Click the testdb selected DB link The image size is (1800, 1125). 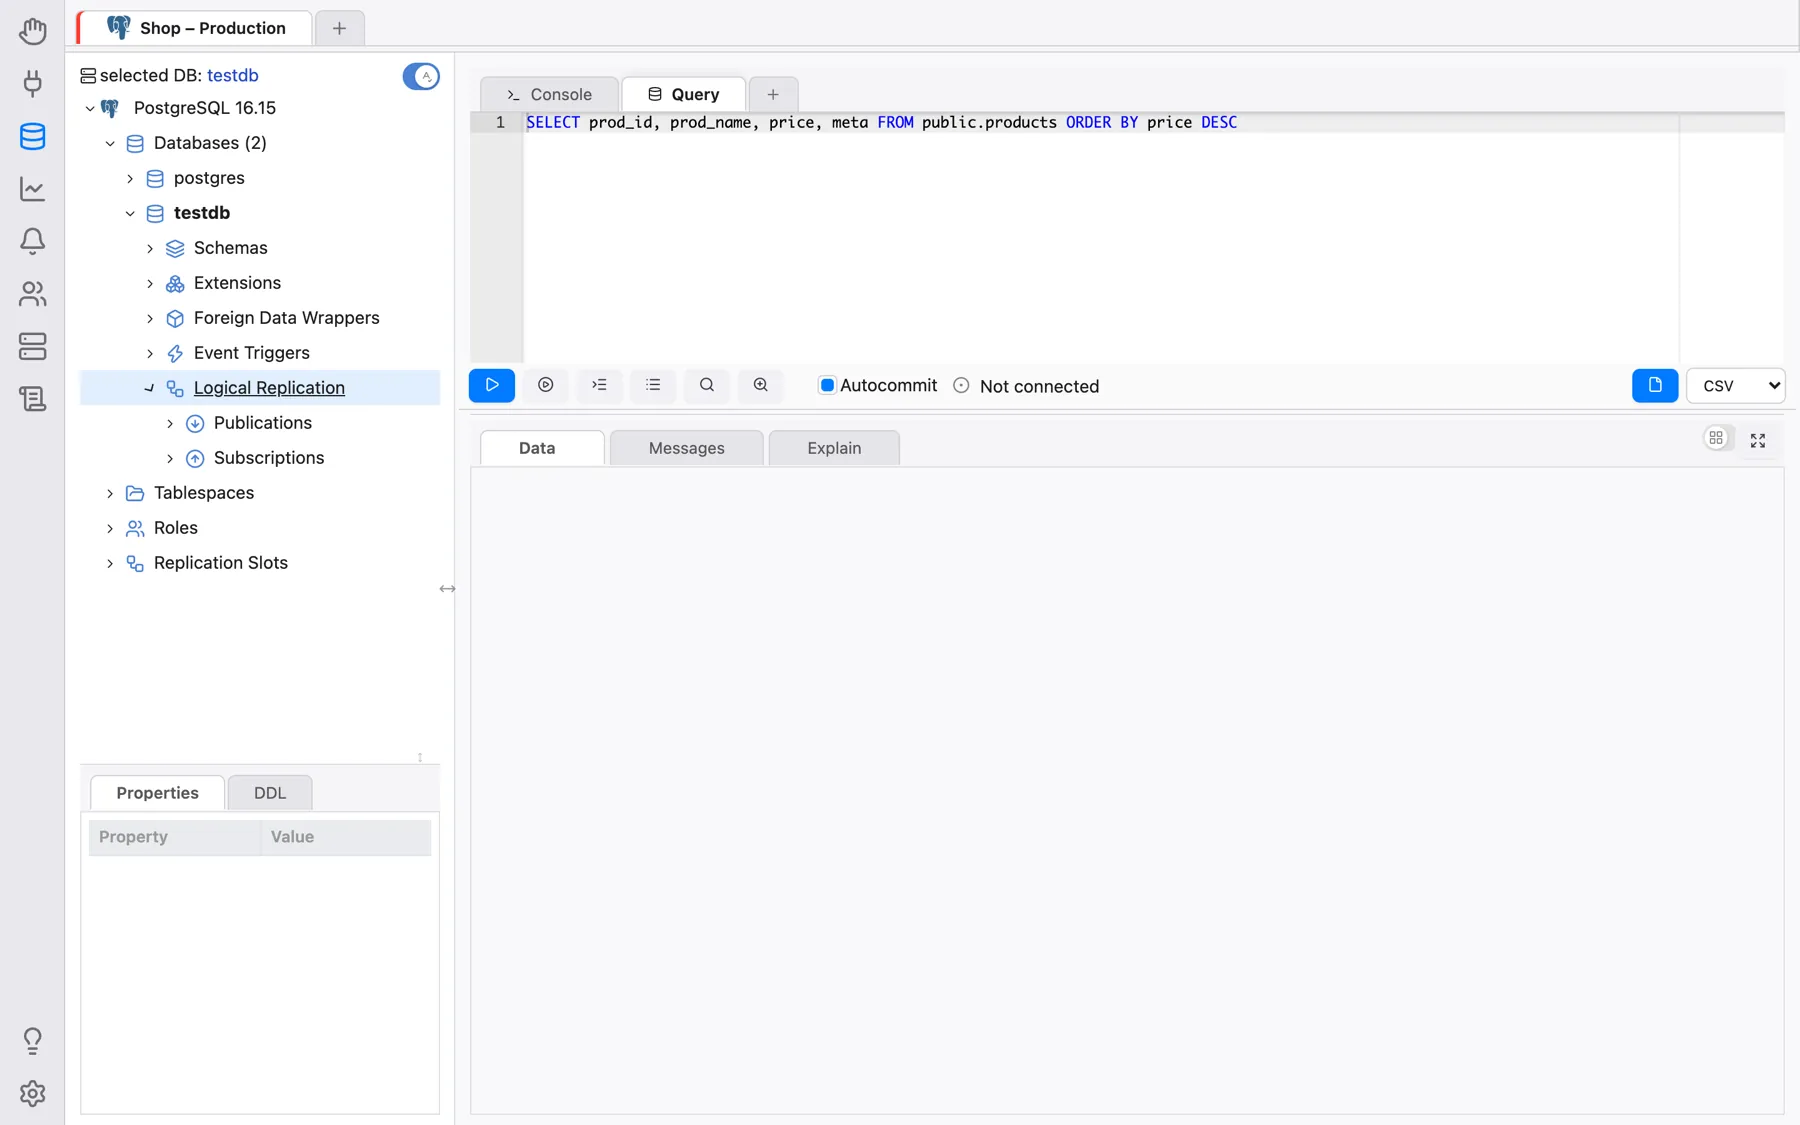[x=232, y=75]
